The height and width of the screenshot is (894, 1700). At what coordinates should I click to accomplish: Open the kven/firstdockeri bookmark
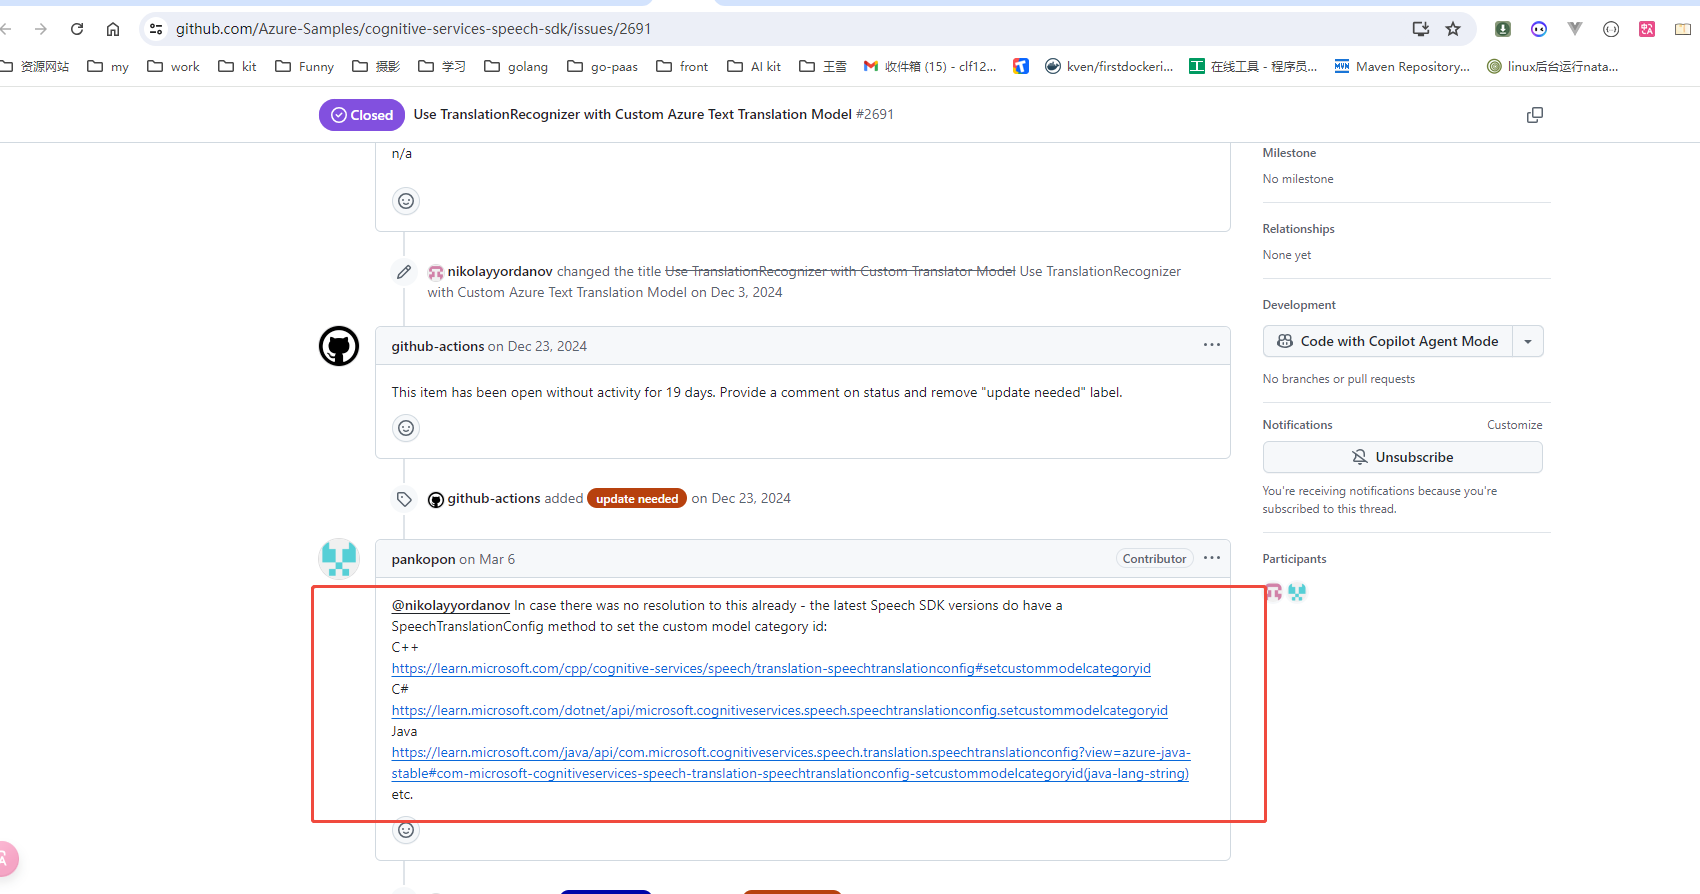click(x=1109, y=66)
